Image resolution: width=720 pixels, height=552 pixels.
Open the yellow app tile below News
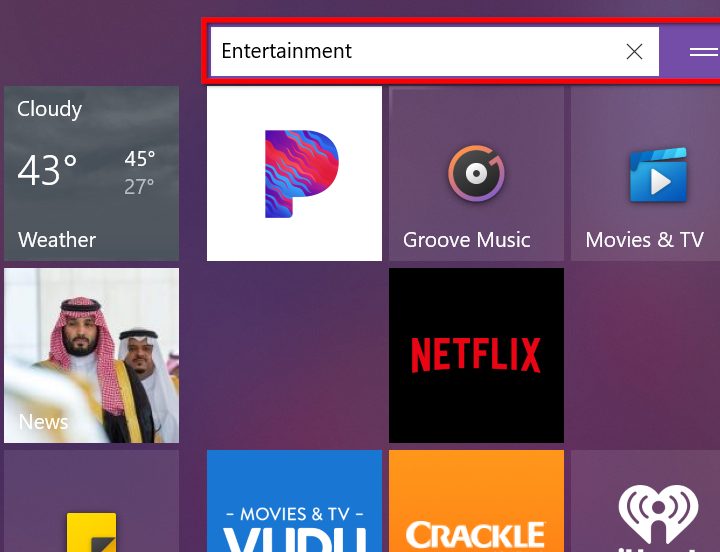pos(91,501)
